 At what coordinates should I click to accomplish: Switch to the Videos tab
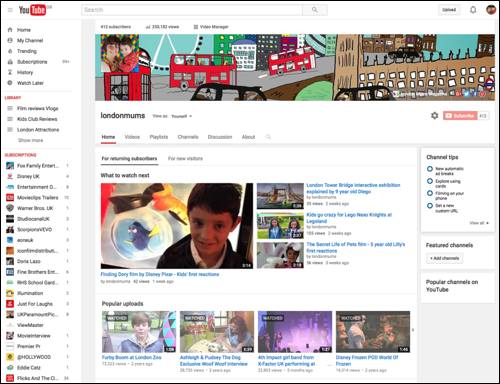point(132,137)
